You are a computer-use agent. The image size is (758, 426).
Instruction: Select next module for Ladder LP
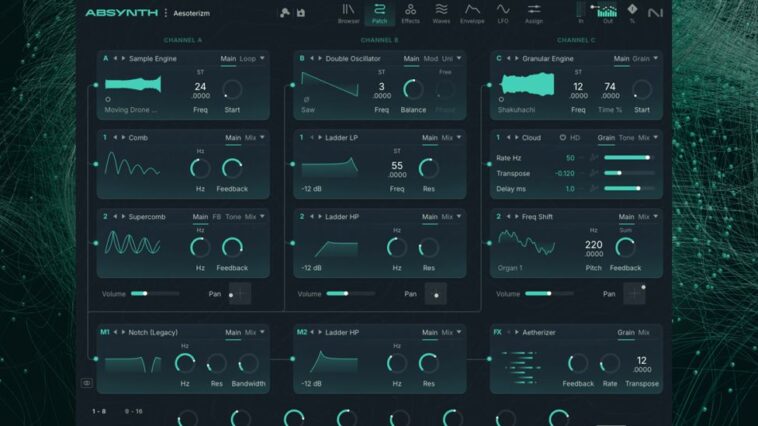320,138
